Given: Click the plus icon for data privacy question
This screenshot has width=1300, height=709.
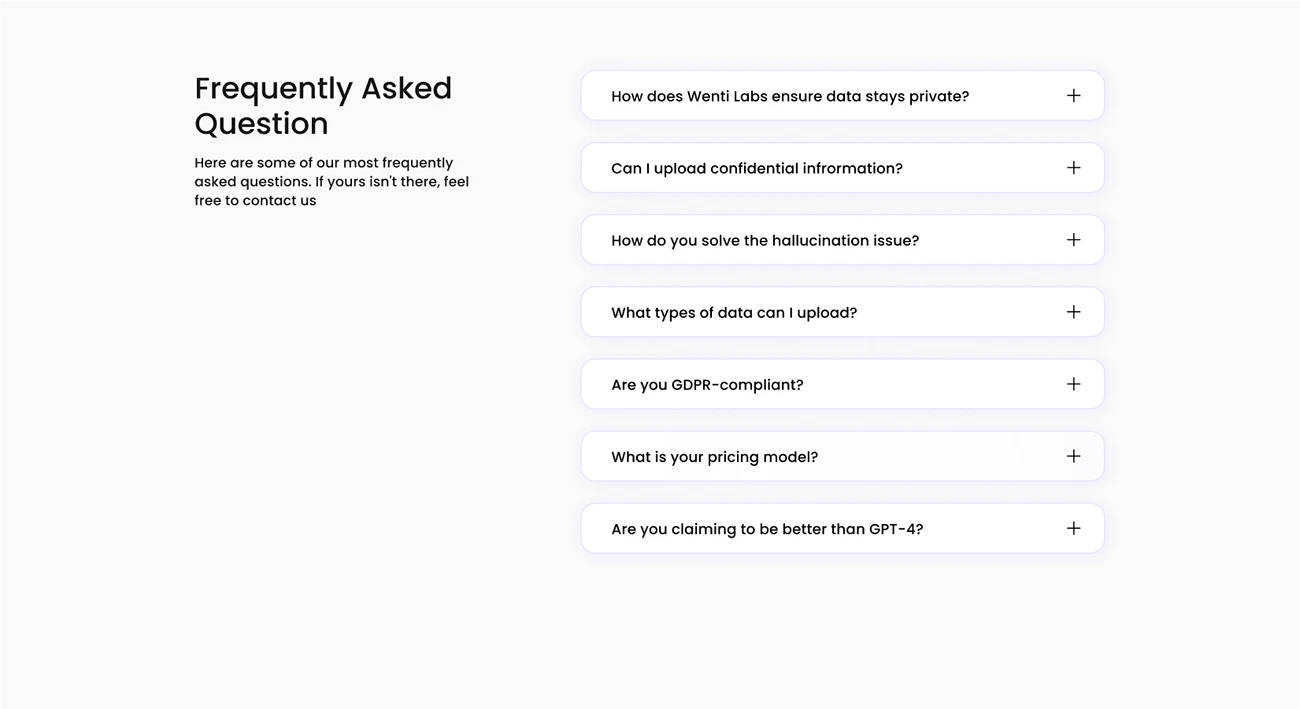Looking at the screenshot, I should coord(1073,96).
